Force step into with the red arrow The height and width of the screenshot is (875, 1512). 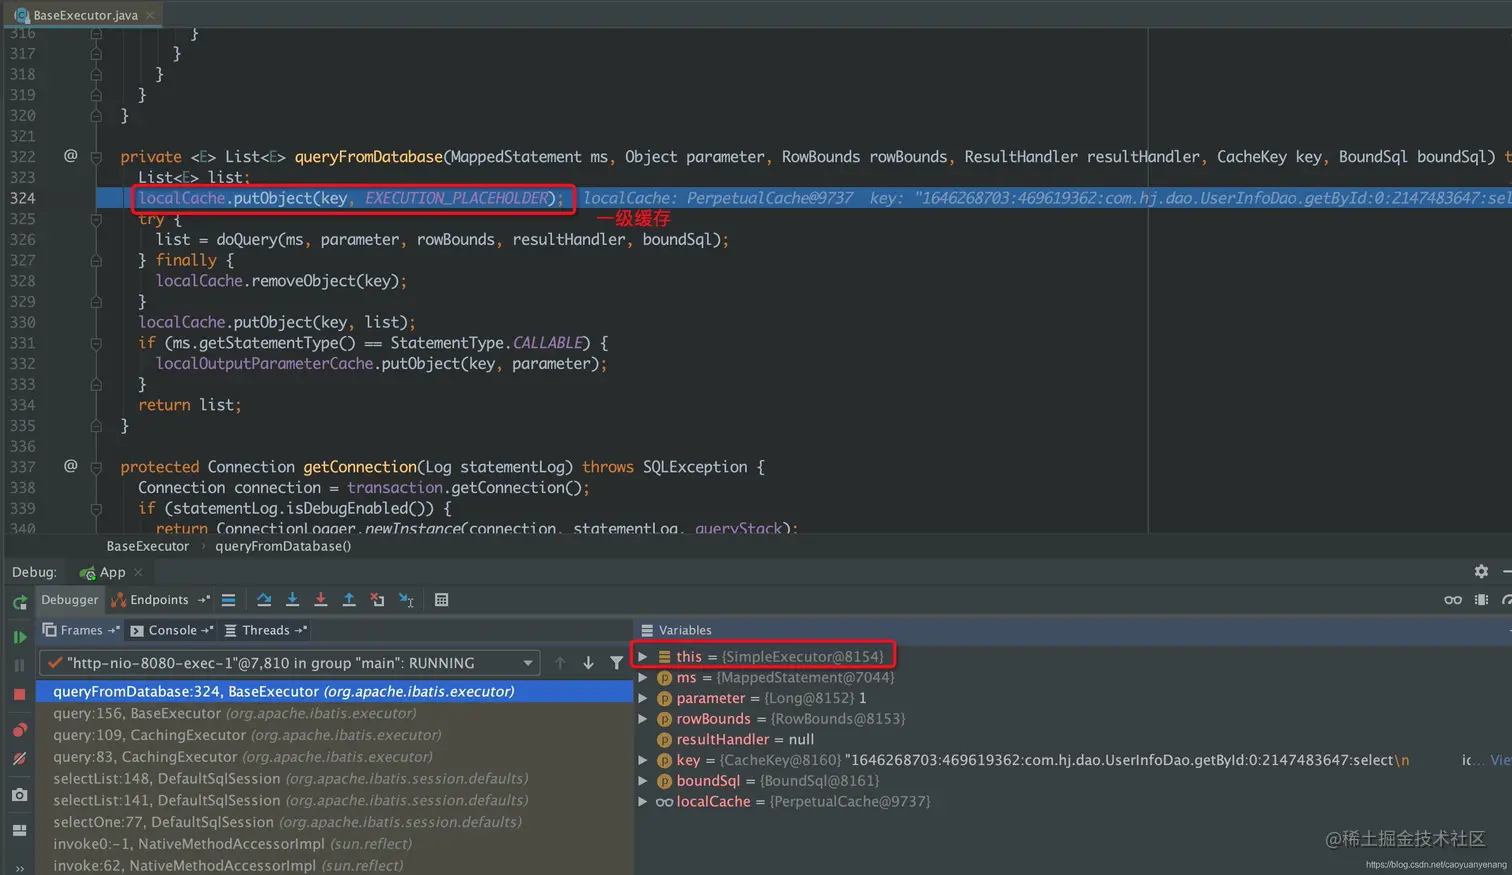[x=320, y=600]
